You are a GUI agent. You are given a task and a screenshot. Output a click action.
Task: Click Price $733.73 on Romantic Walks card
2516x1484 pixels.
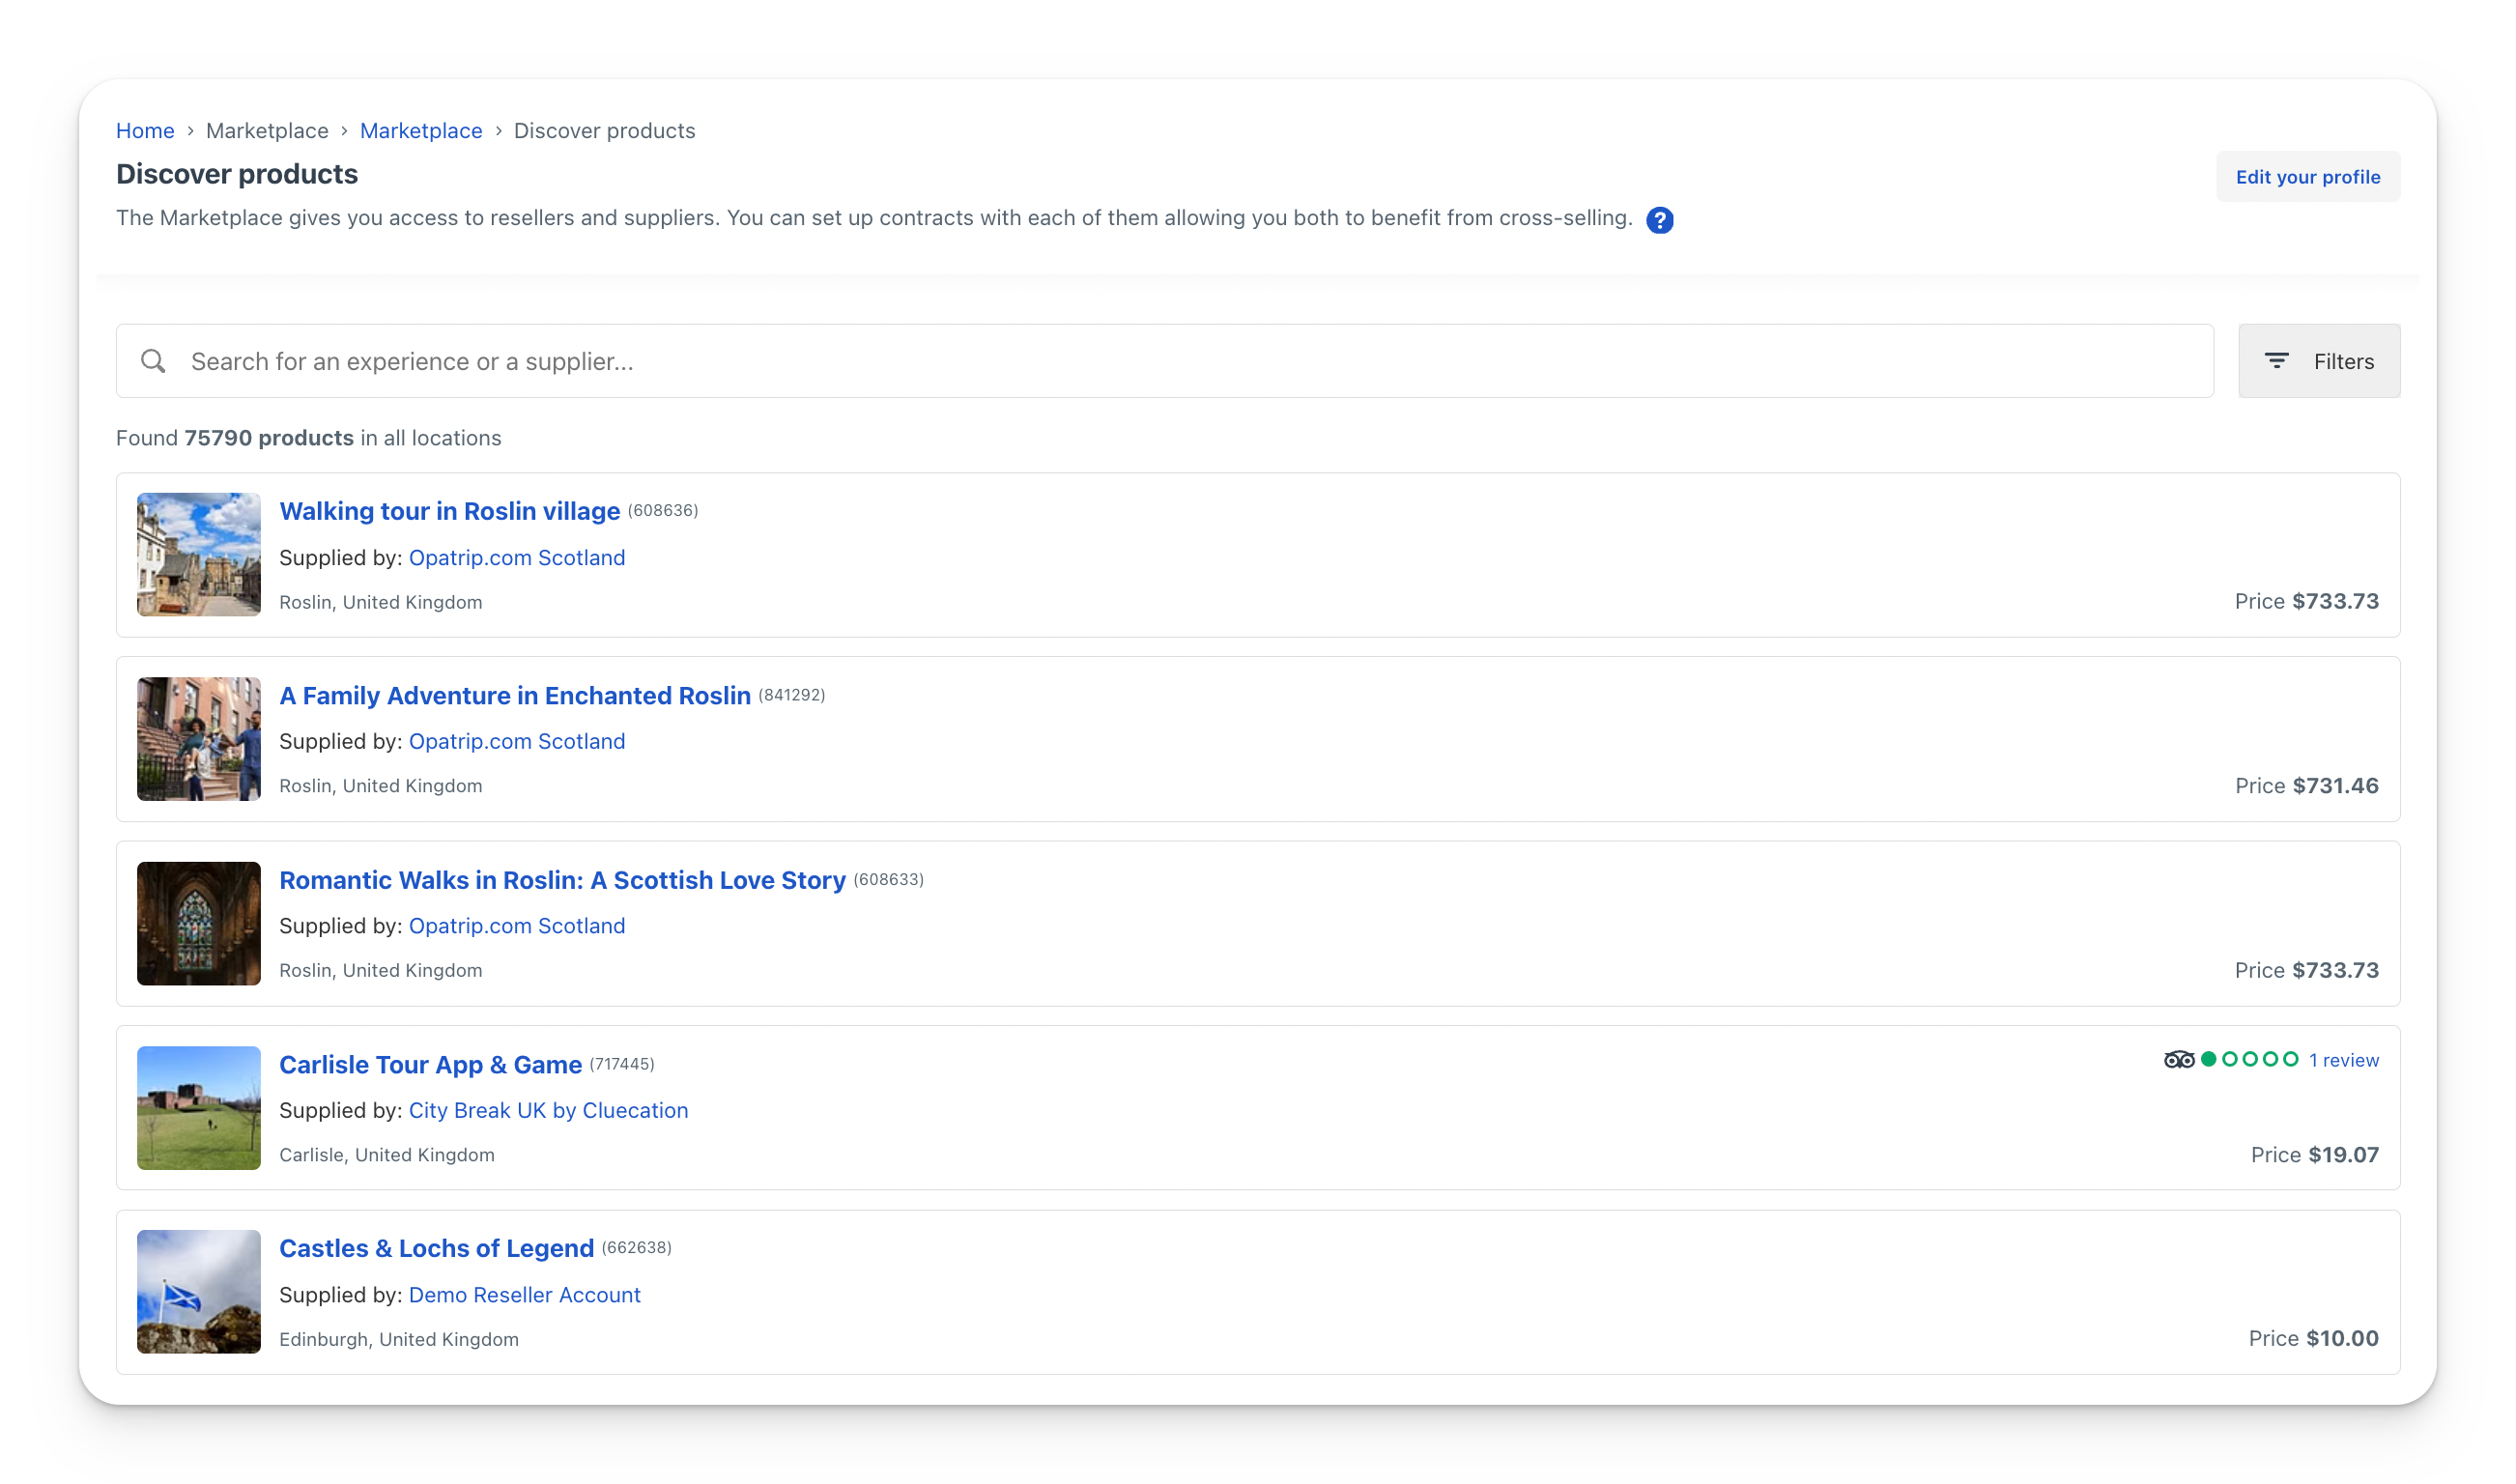pos(2307,971)
